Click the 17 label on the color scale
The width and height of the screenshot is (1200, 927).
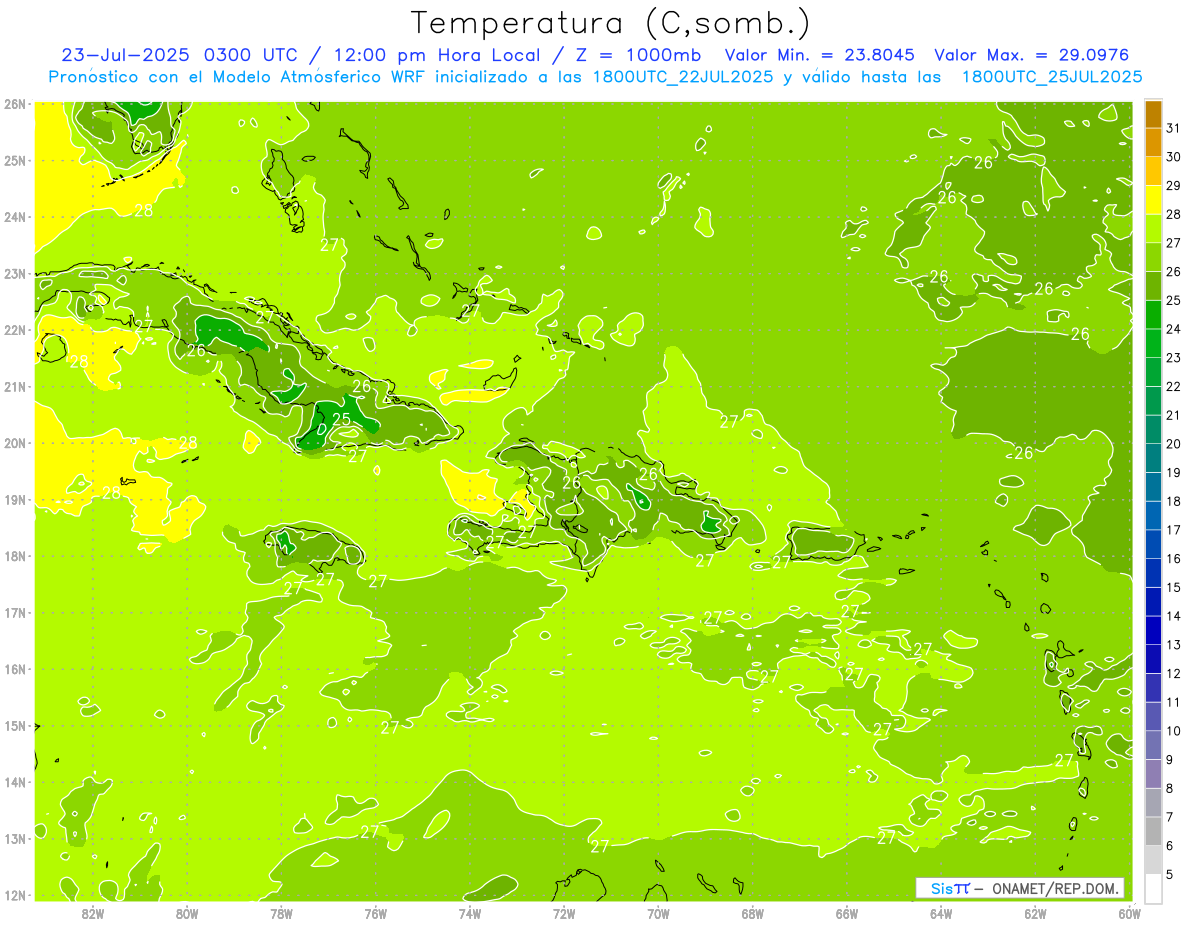tap(1174, 530)
